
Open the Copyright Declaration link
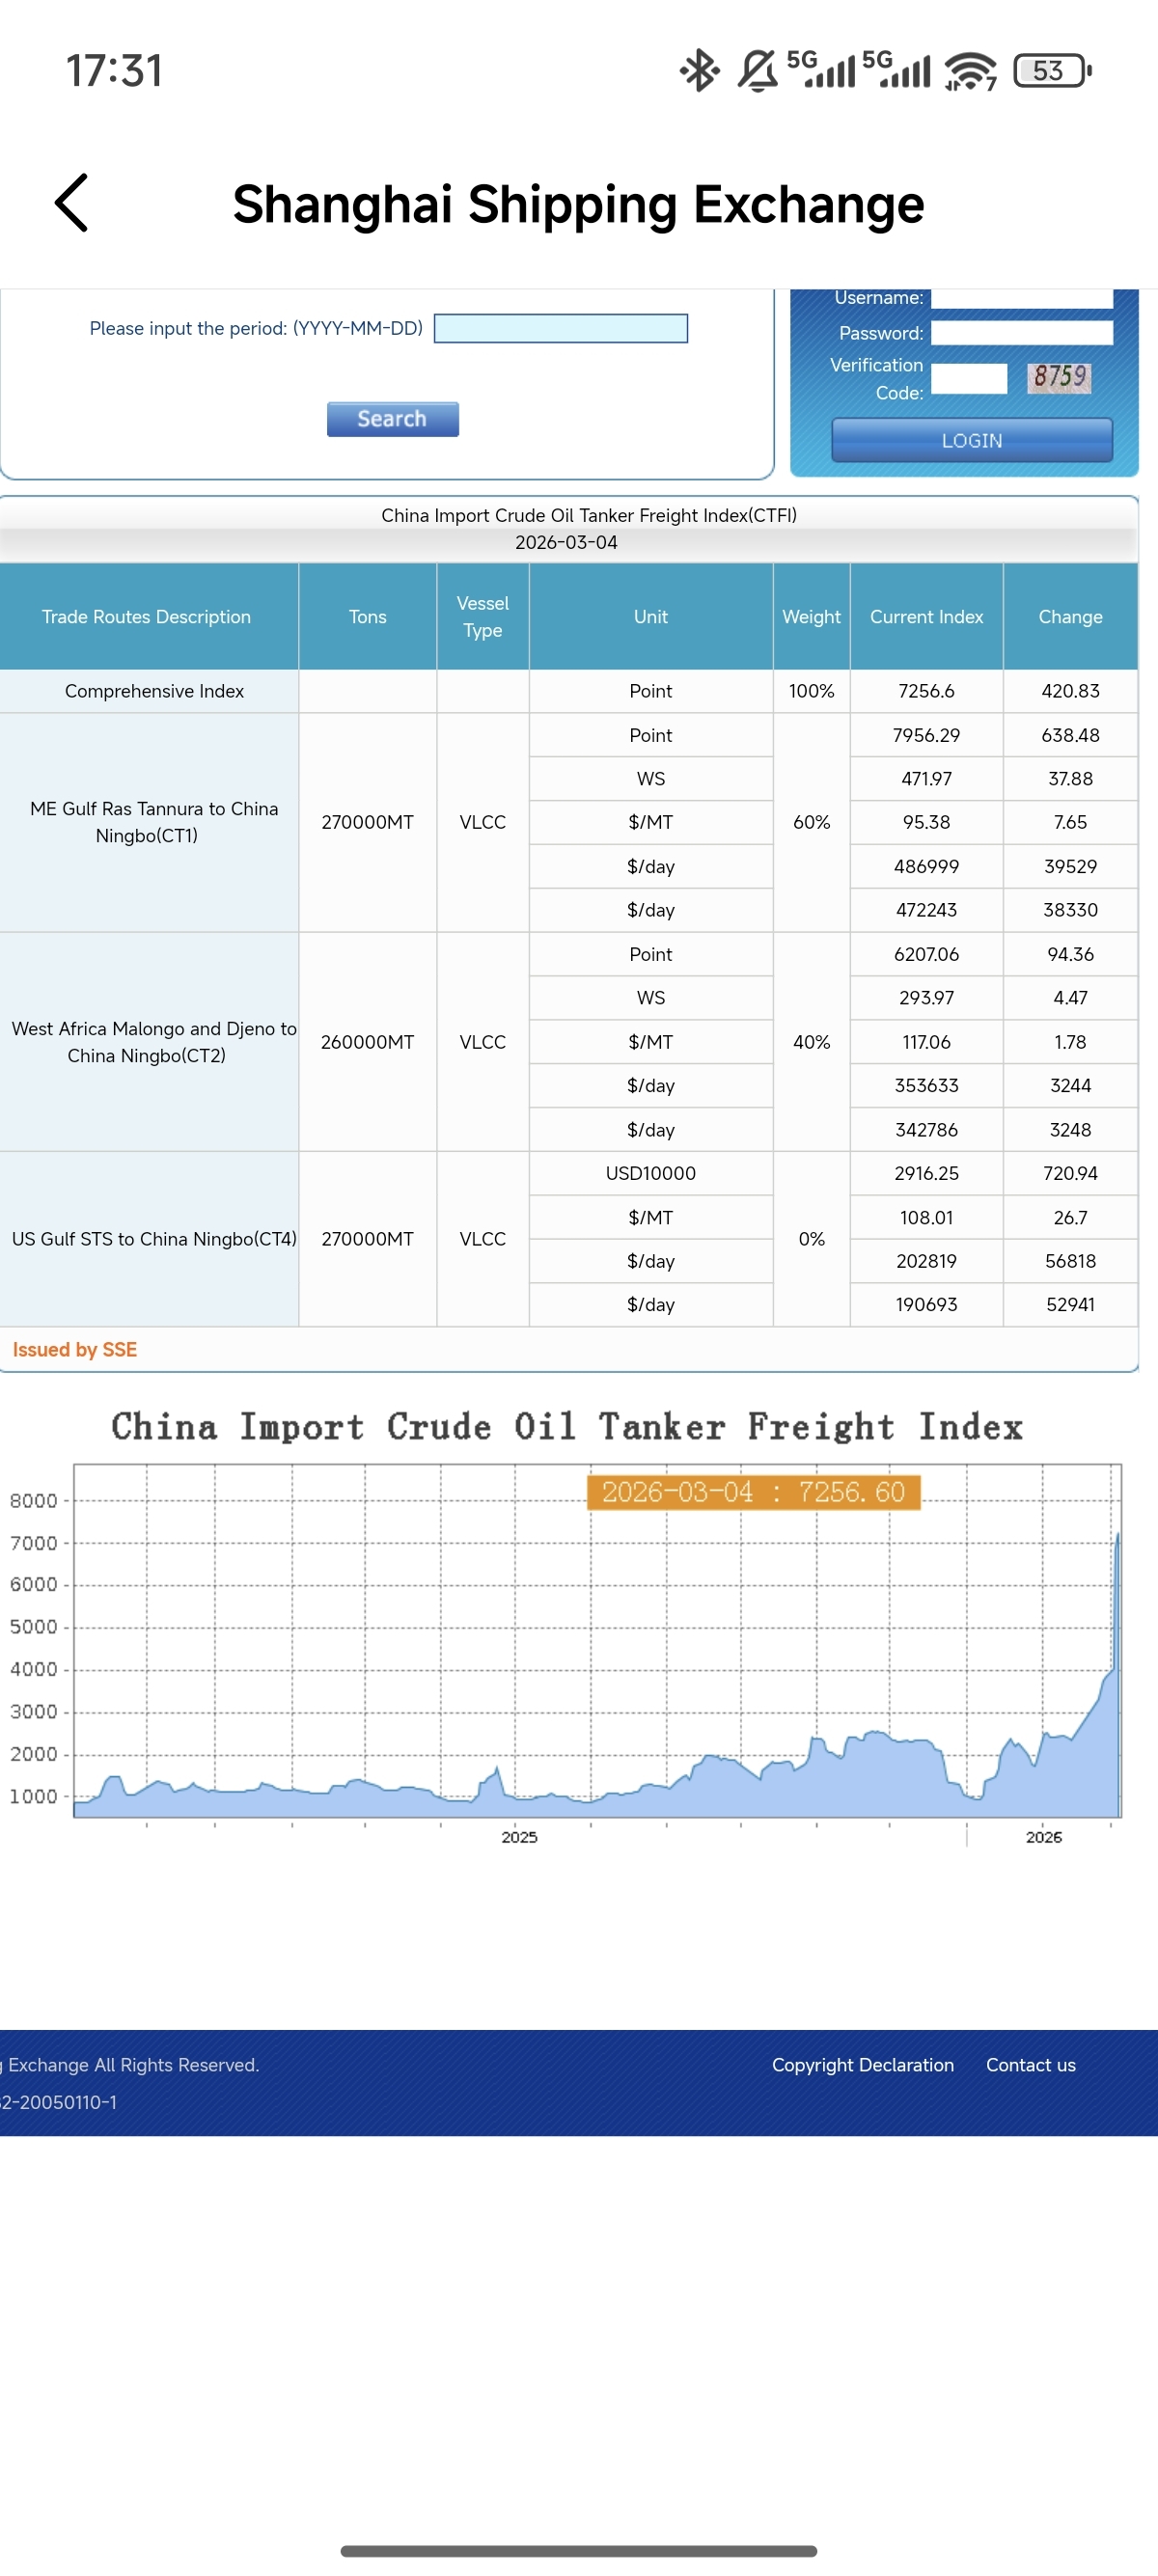click(863, 2065)
